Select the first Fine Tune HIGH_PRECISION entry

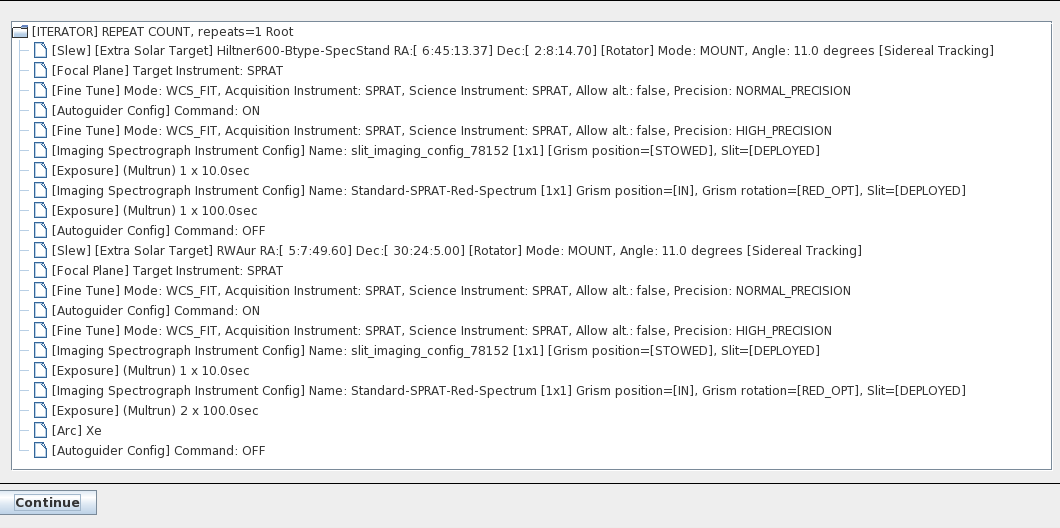[441, 130]
